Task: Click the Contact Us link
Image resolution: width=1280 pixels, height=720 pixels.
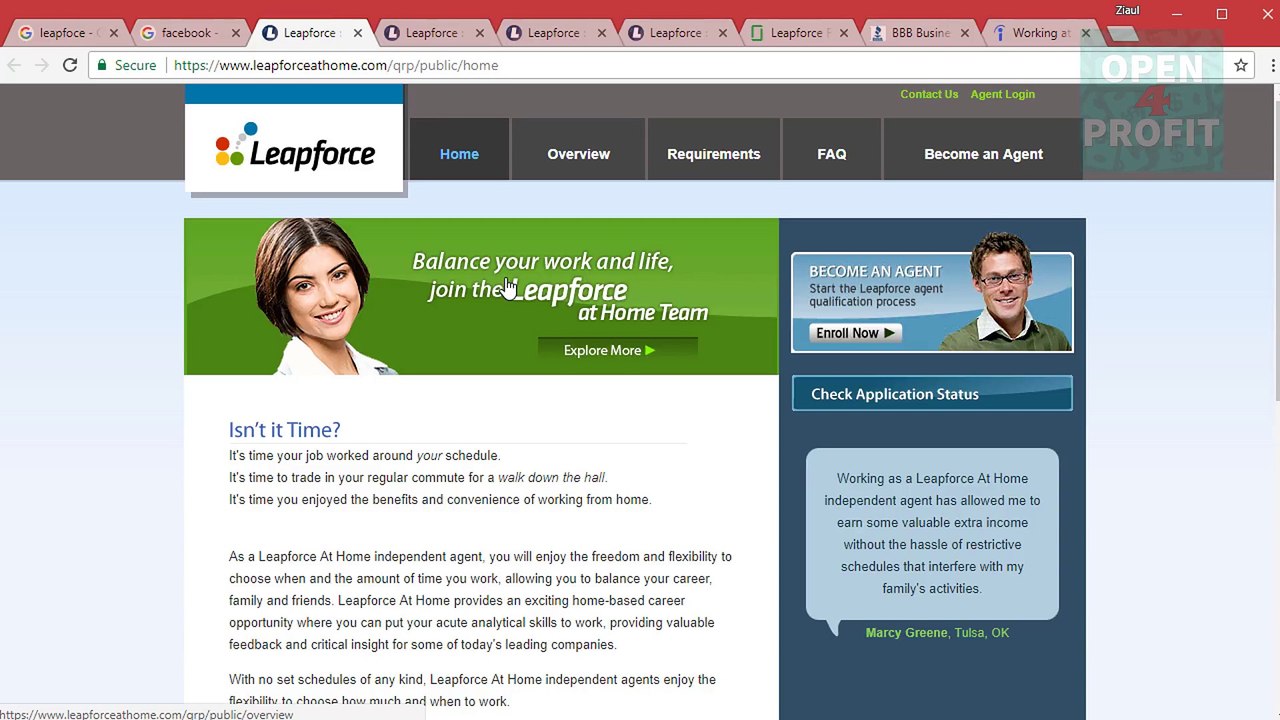Action: coord(929,94)
